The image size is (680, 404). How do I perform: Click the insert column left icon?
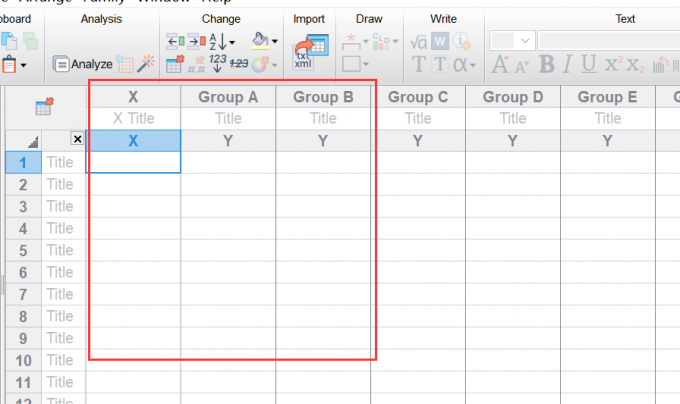point(176,42)
